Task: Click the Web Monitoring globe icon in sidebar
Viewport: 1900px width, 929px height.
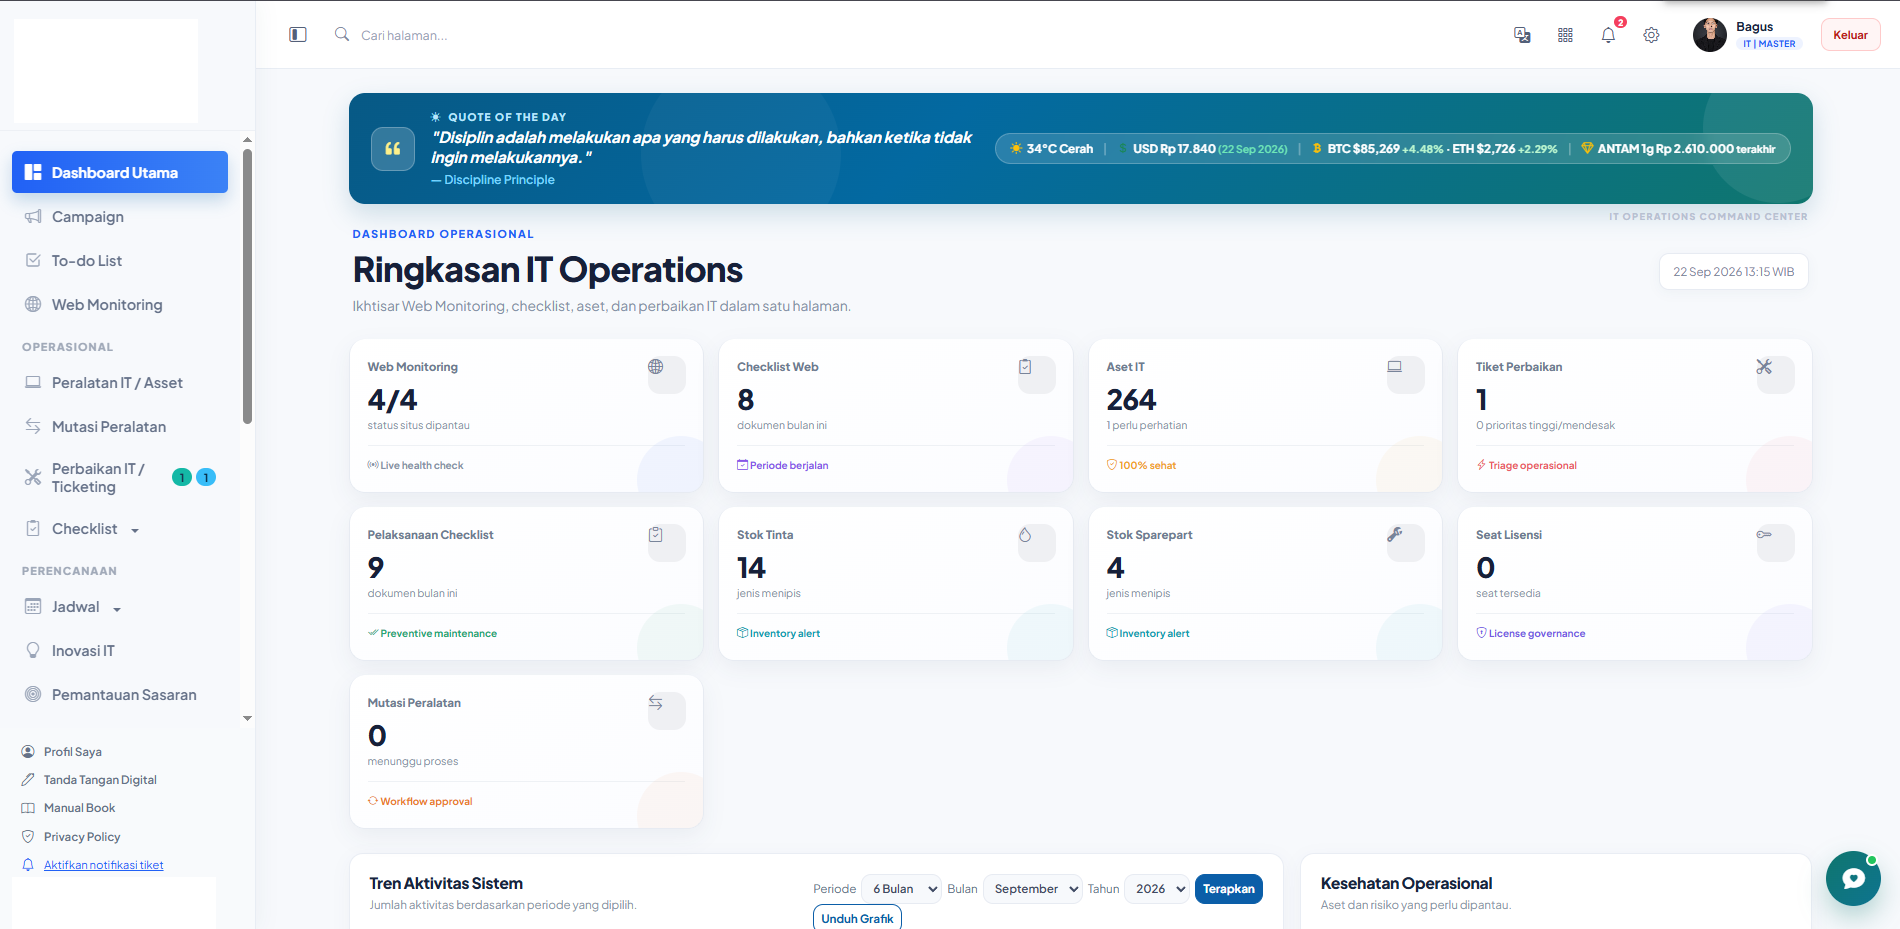Action: click(33, 305)
